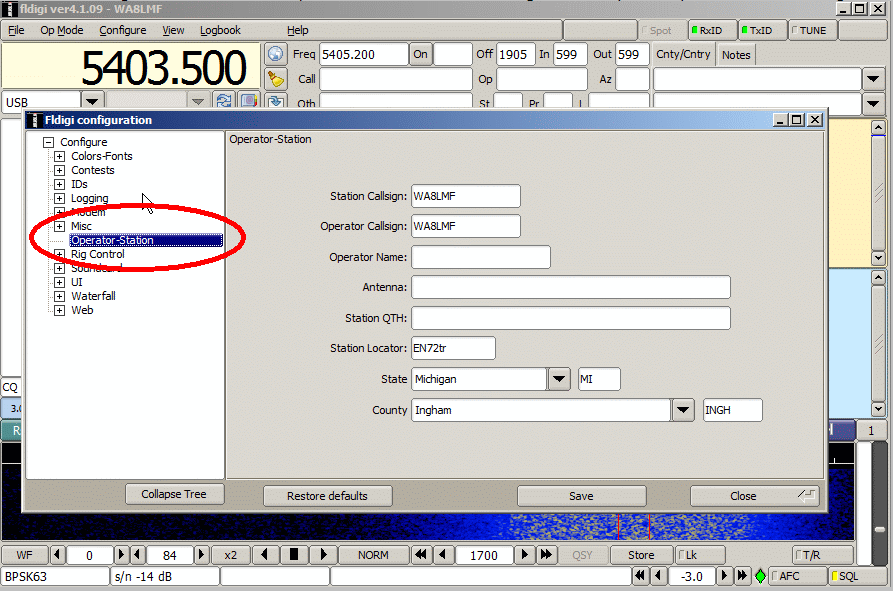
Task: Click the Store button
Action: (x=641, y=555)
